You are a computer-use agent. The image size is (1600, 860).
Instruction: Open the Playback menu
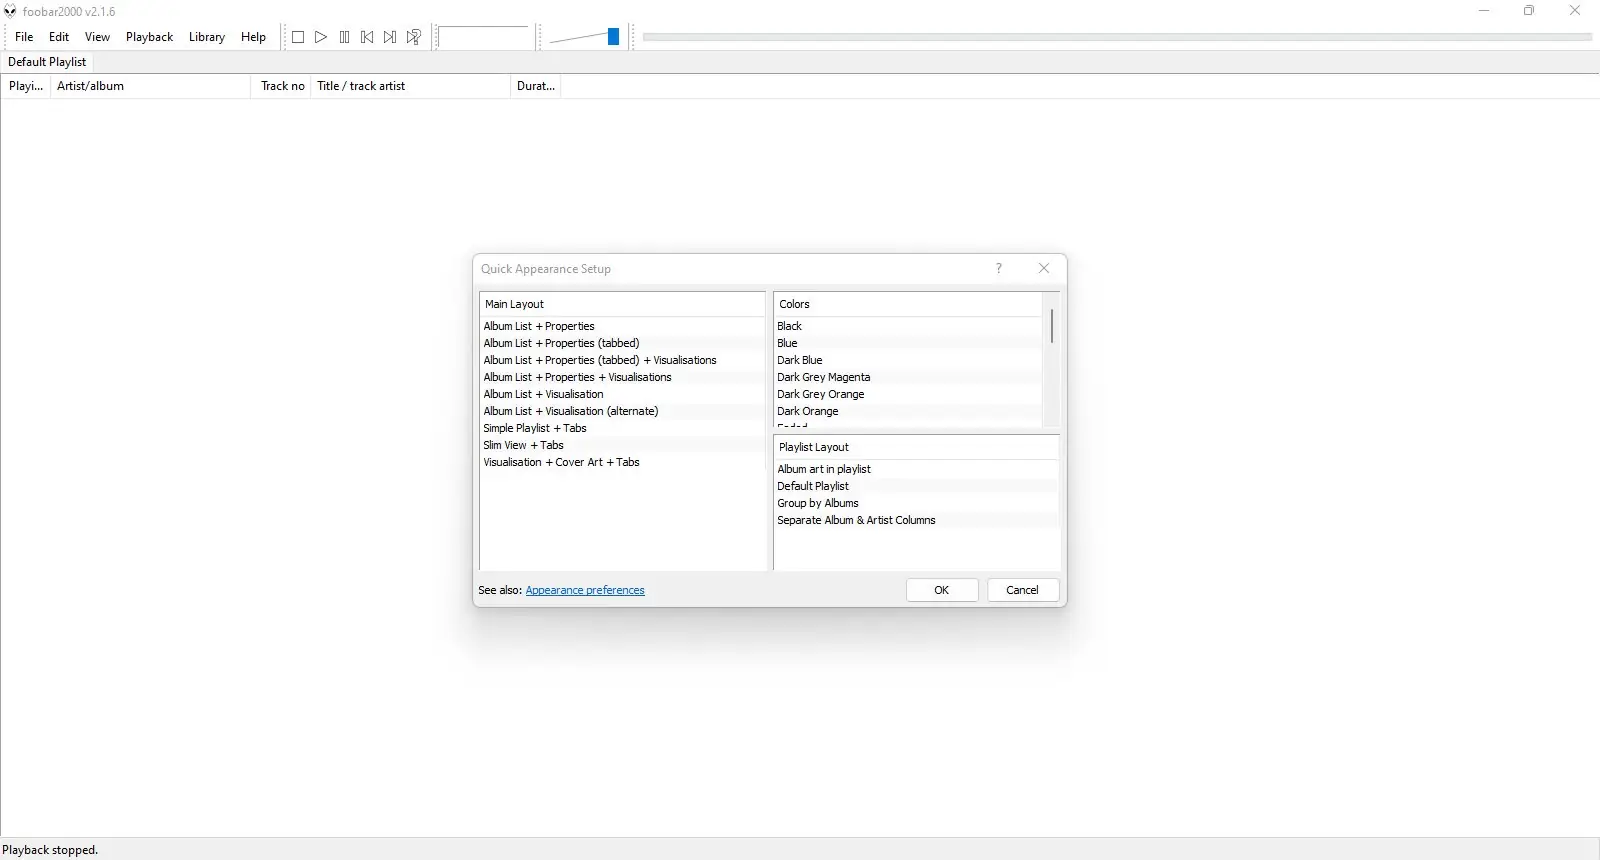click(149, 37)
